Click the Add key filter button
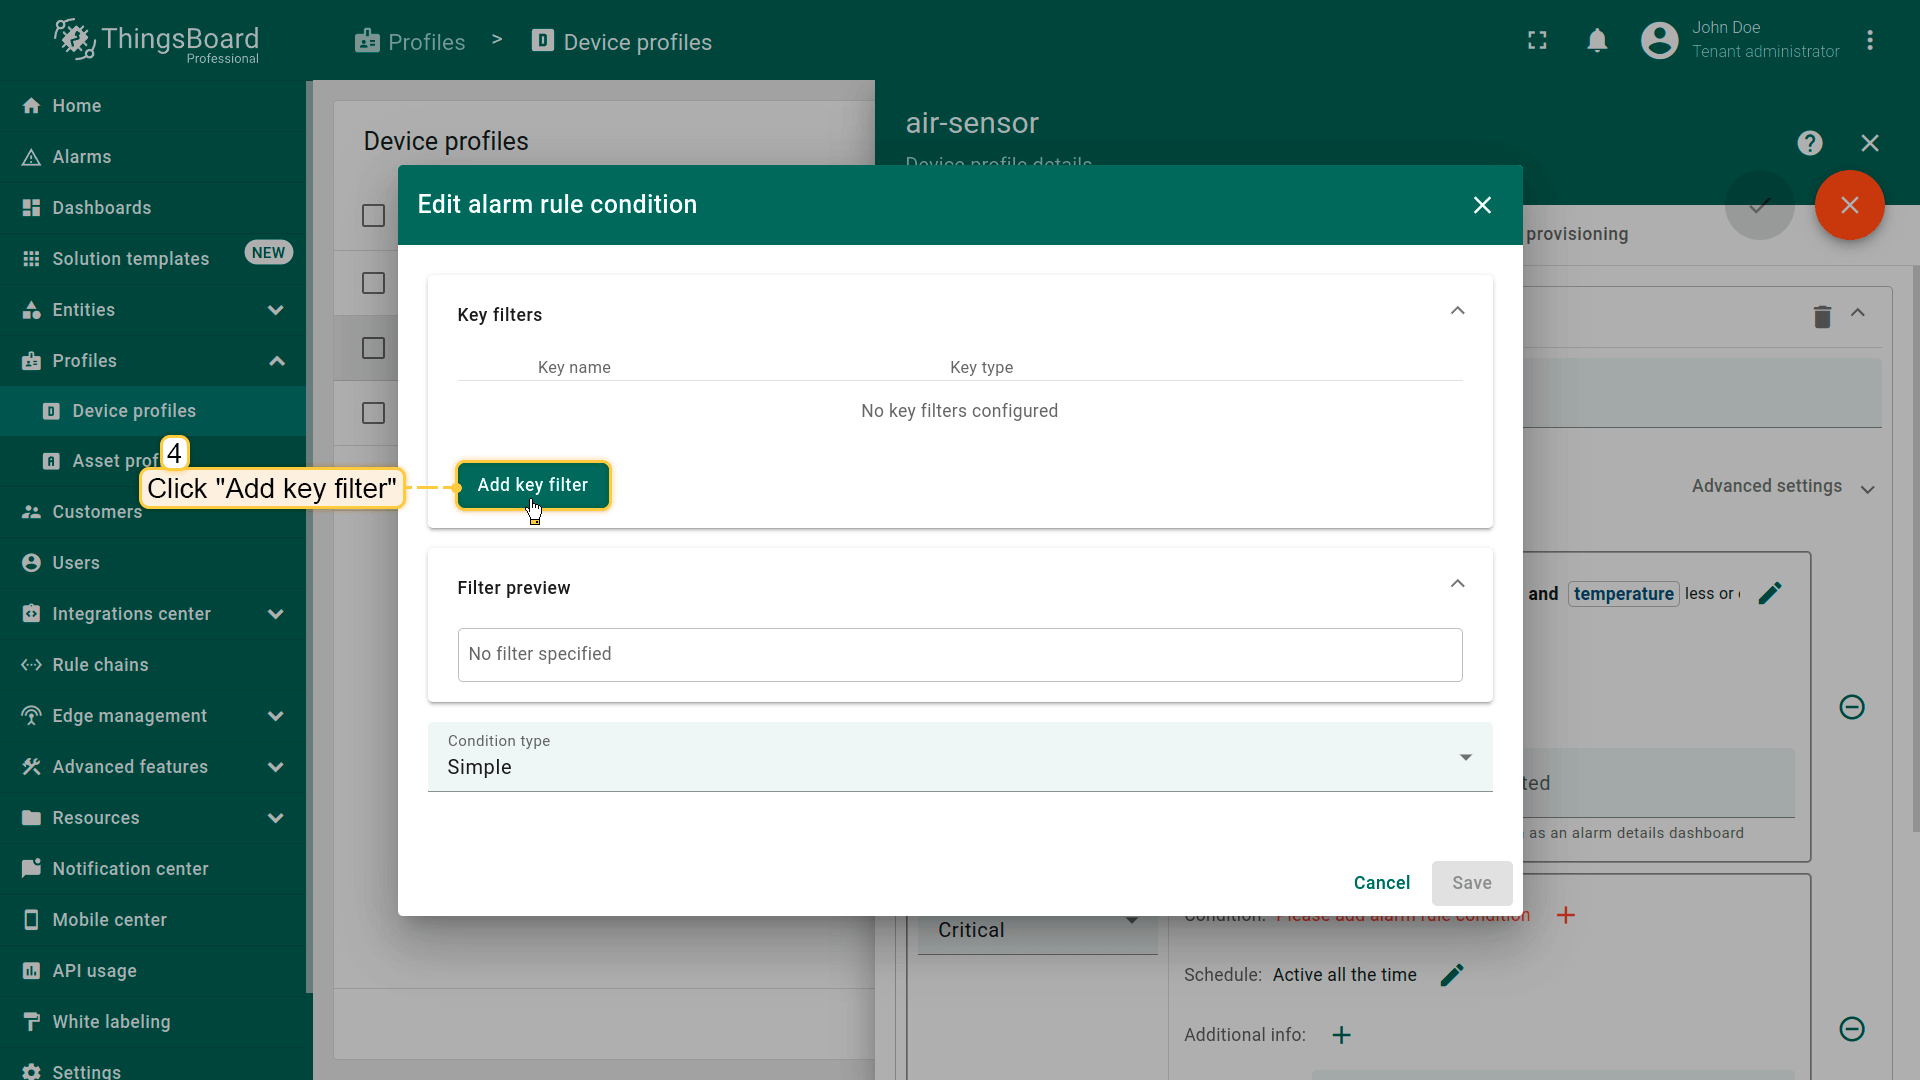The height and width of the screenshot is (1080, 1920). pos(532,485)
